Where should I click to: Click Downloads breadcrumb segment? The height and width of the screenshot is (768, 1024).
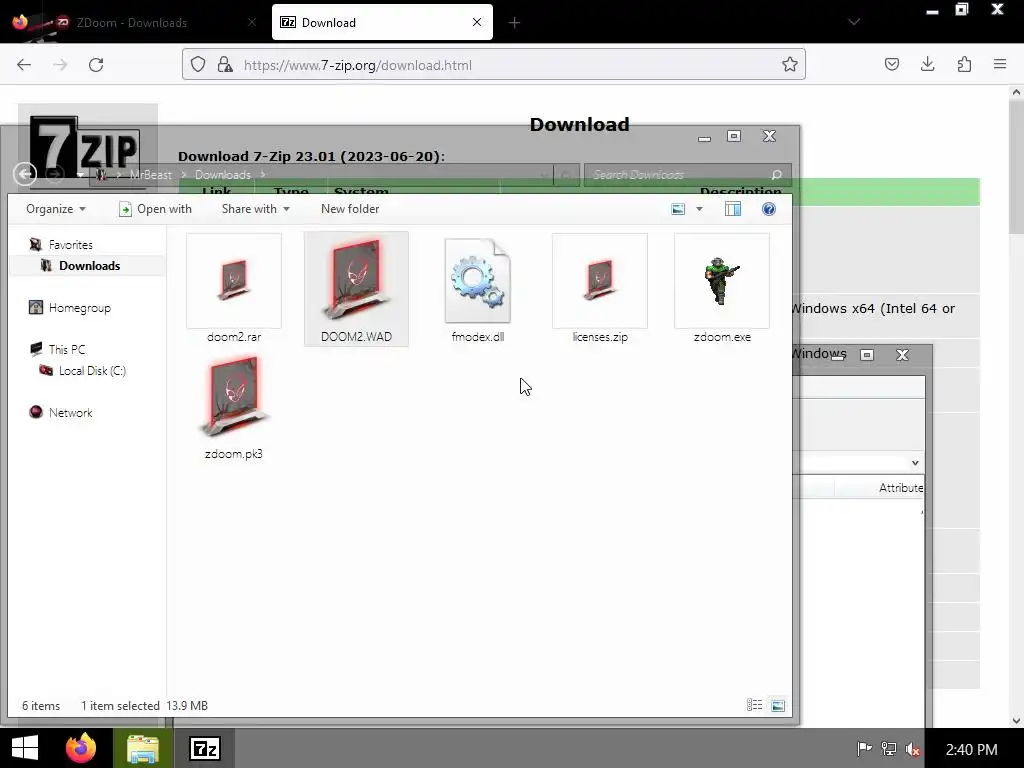[223, 174]
